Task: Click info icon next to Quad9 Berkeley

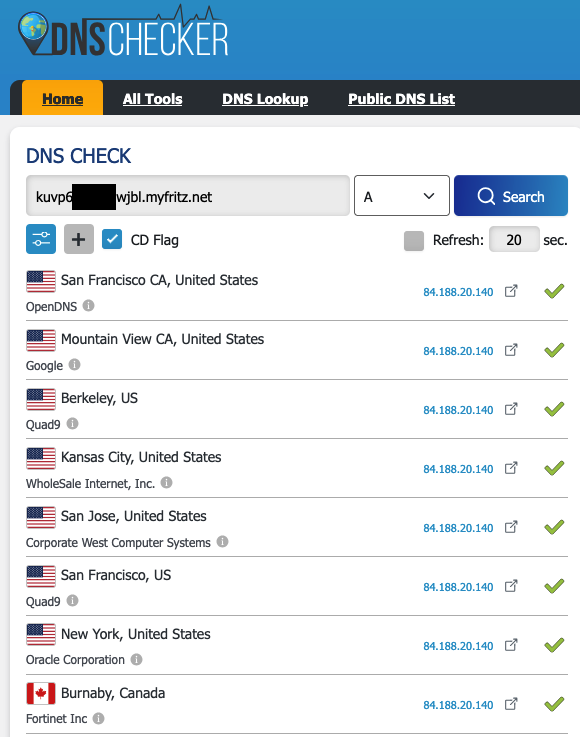Action: [72, 424]
